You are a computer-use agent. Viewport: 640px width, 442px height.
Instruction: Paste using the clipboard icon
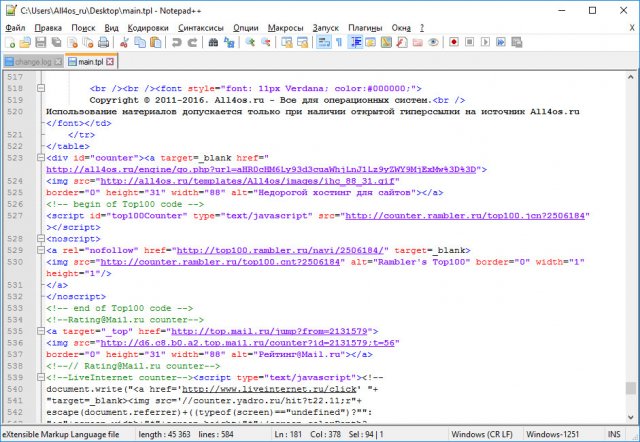[156, 42]
